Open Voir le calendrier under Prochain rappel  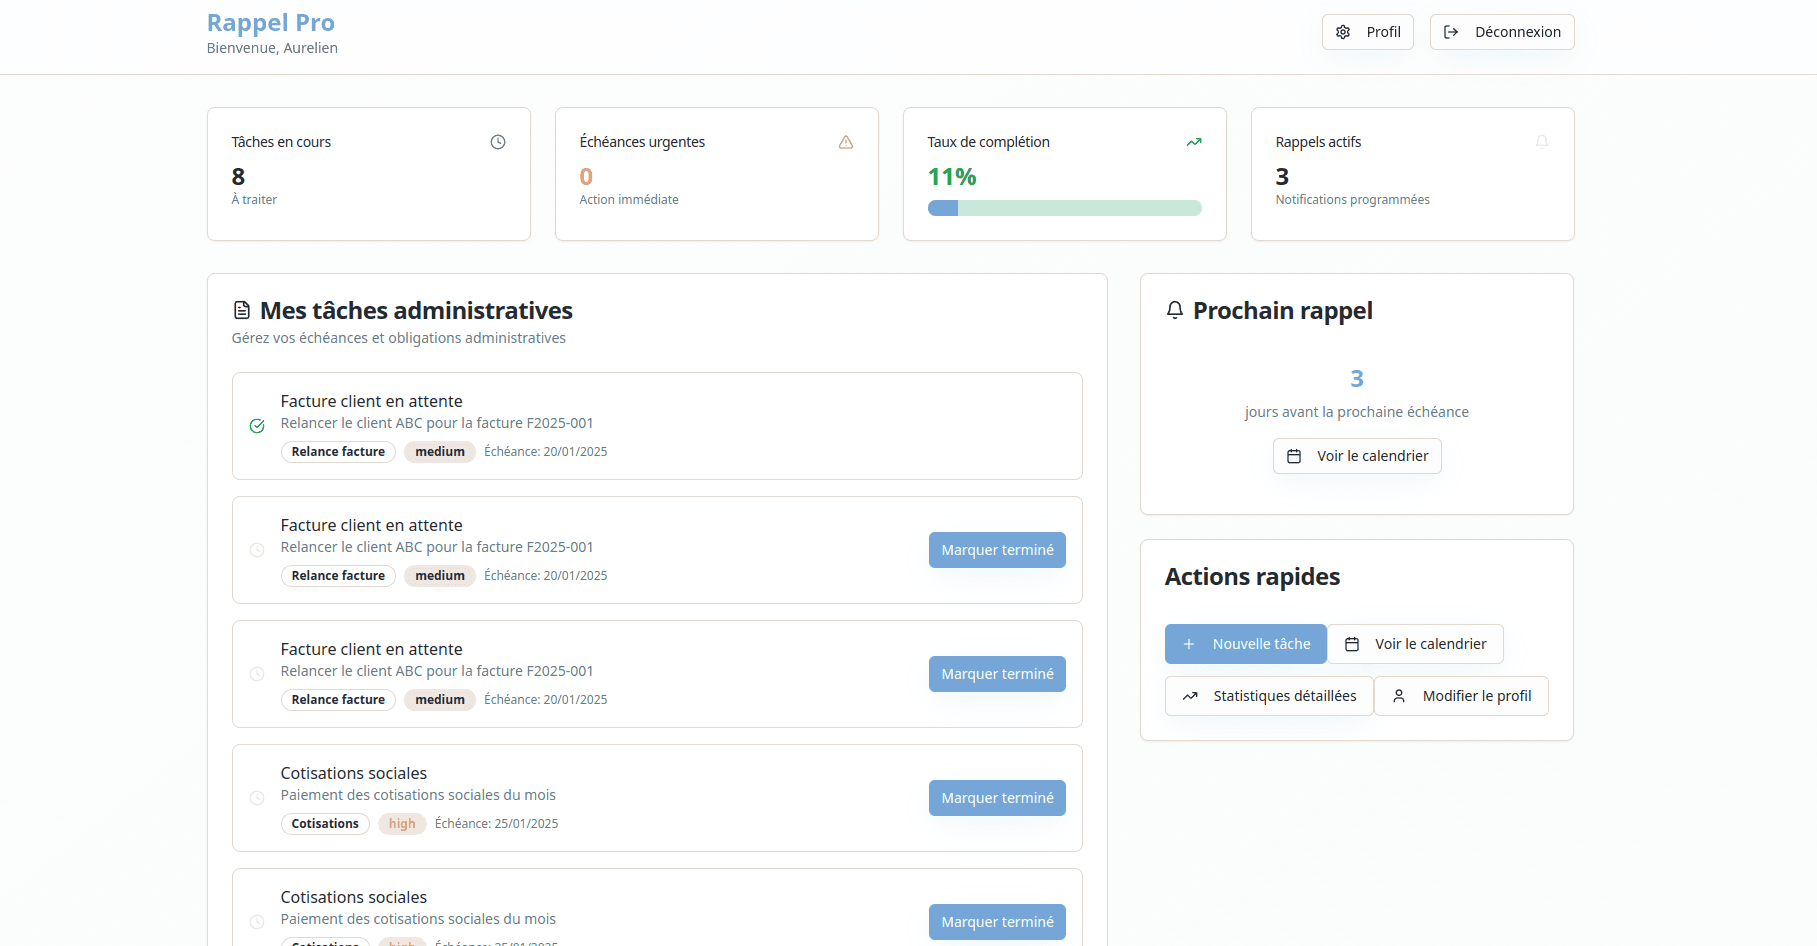click(1357, 456)
